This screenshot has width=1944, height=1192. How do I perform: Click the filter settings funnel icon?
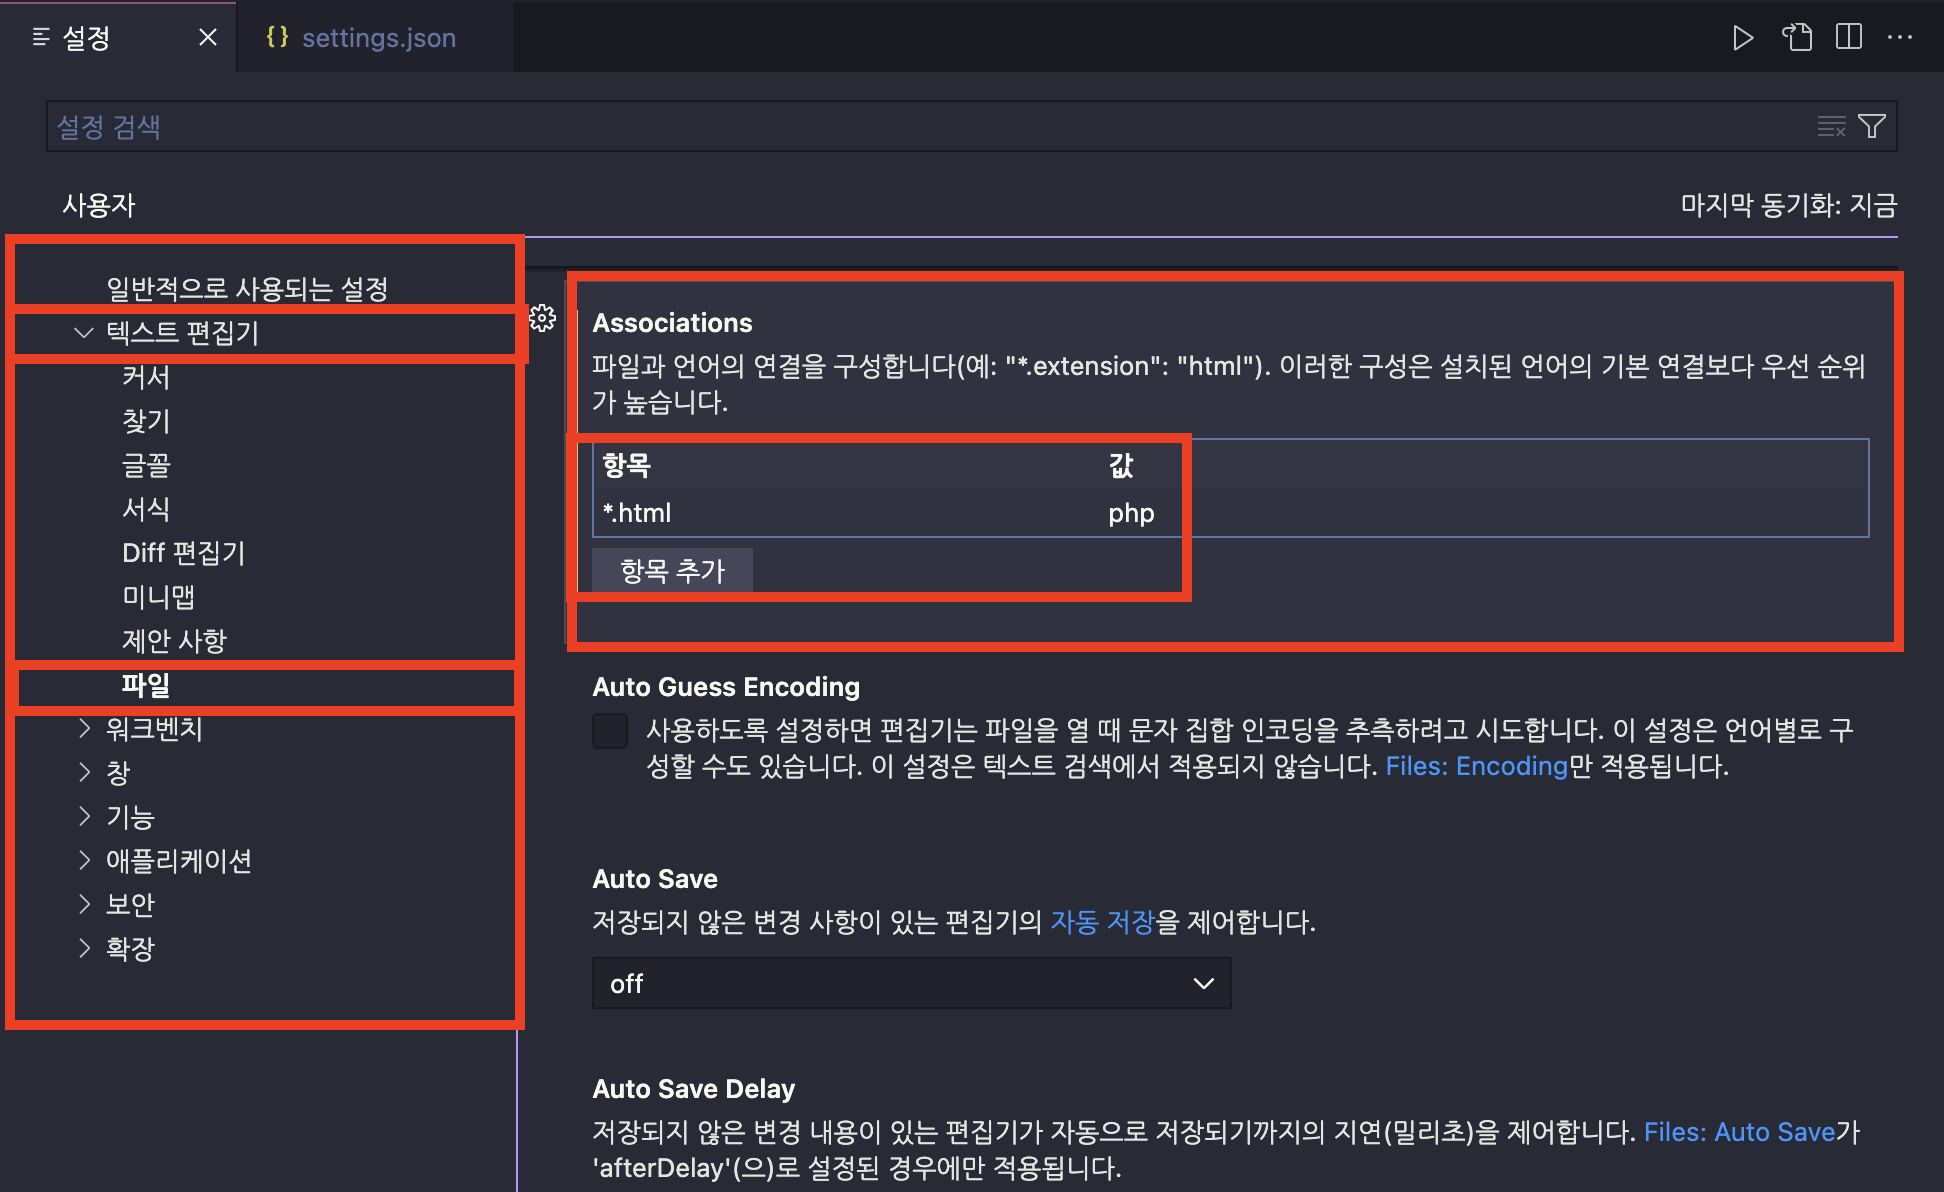tap(1872, 127)
